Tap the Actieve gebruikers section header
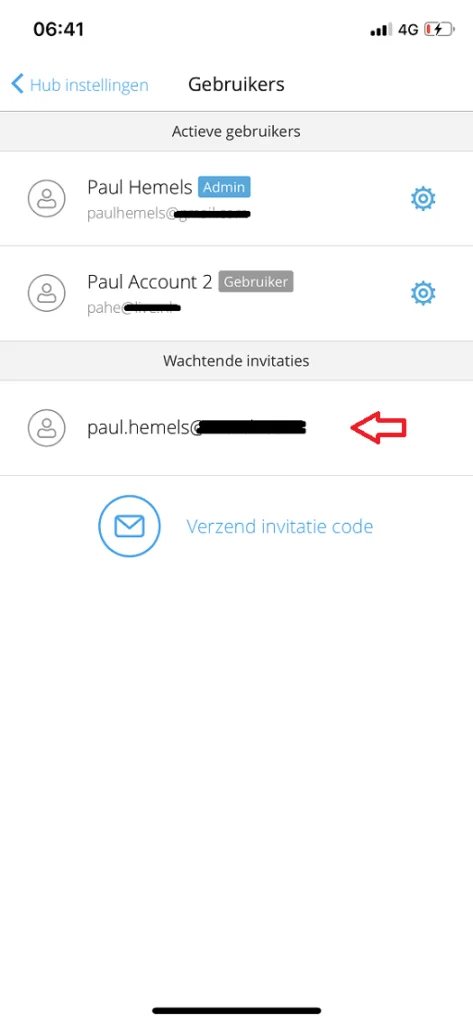This screenshot has height=1024, width=473. pyautogui.click(x=236, y=131)
